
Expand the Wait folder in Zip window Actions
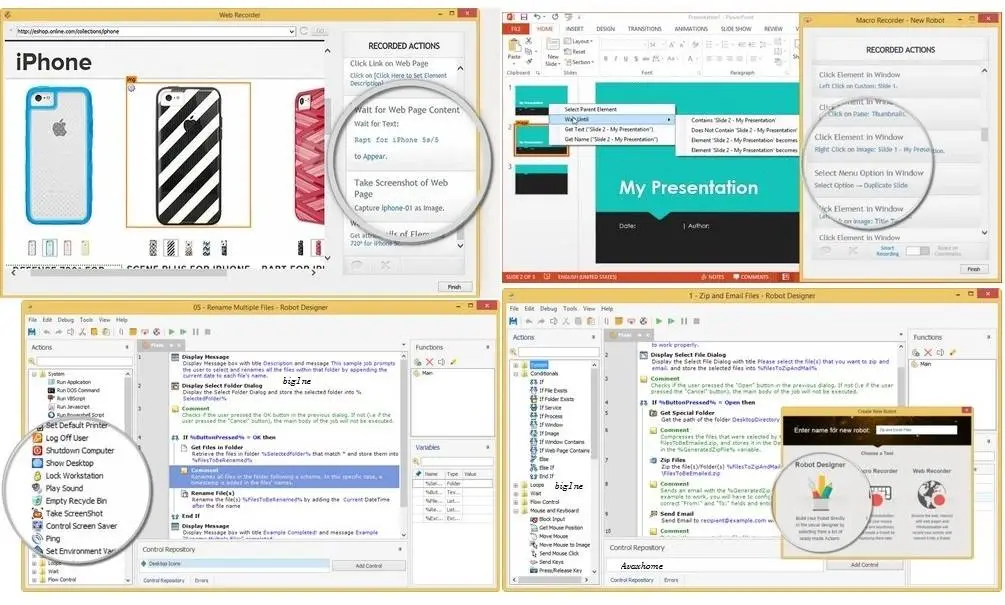516,493
